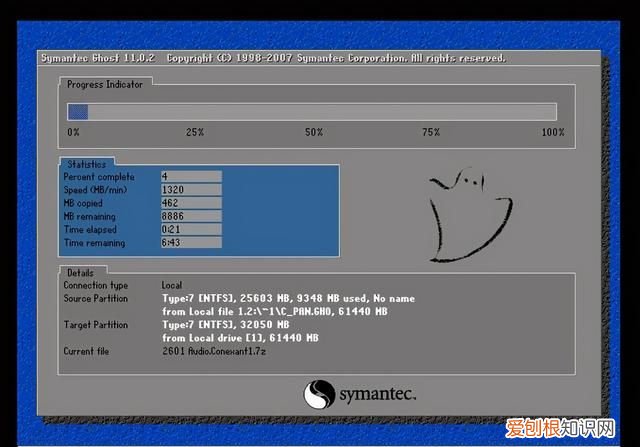Viewport: 640px width, 447px height.
Task: Select the Percent complete value field
Action: 190,176
